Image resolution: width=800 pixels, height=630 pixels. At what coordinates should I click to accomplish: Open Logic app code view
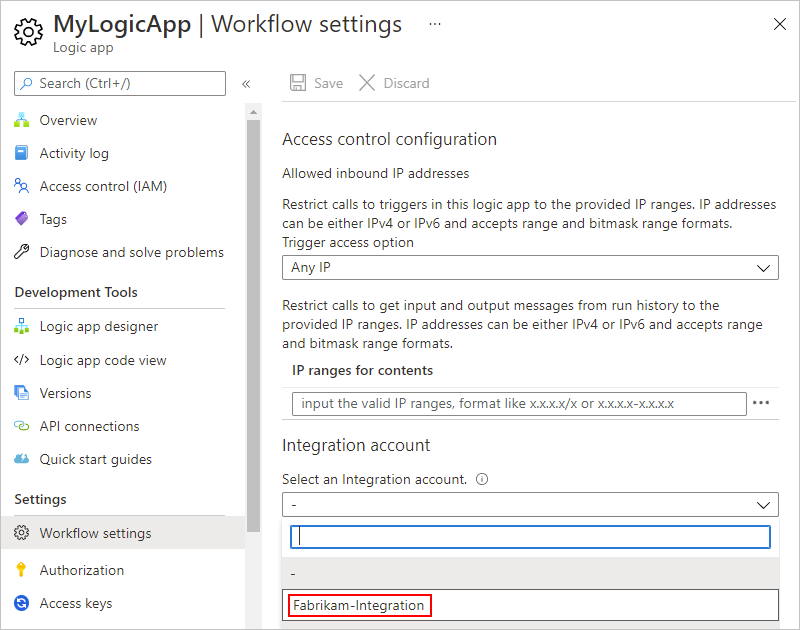112,360
